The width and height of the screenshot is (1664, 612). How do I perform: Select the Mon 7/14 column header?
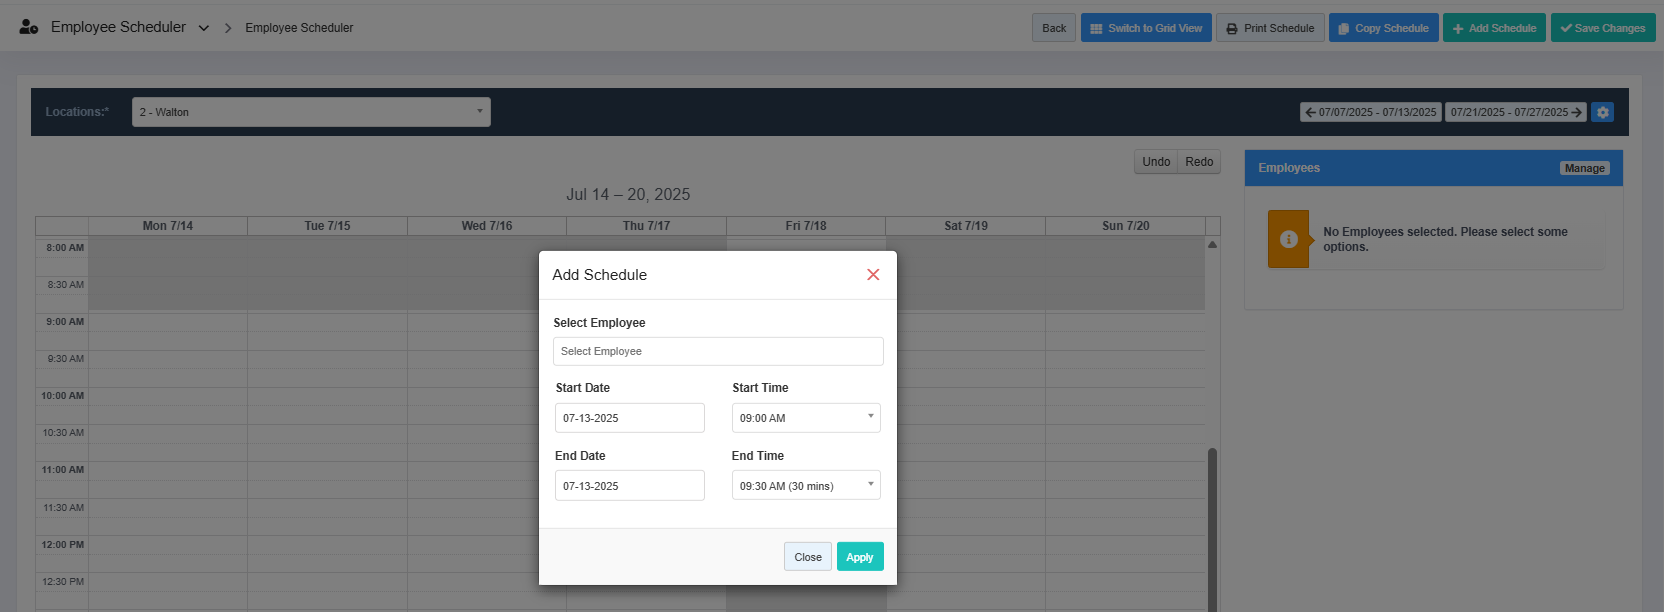(x=168, y=226)
